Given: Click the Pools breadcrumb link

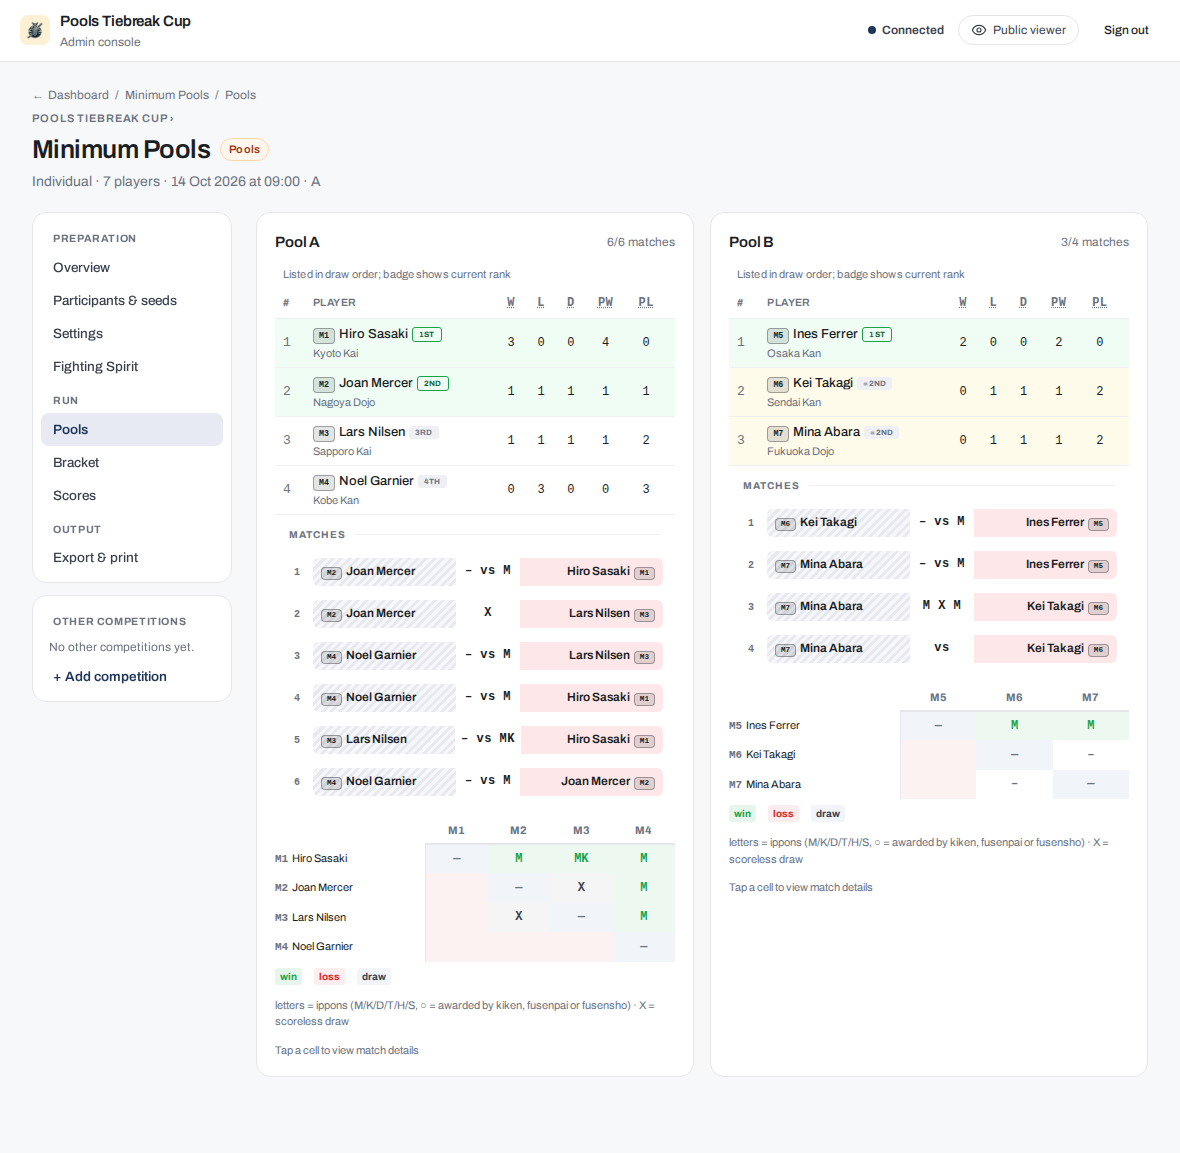Looking at the screenshot, I should coord(240,95).
